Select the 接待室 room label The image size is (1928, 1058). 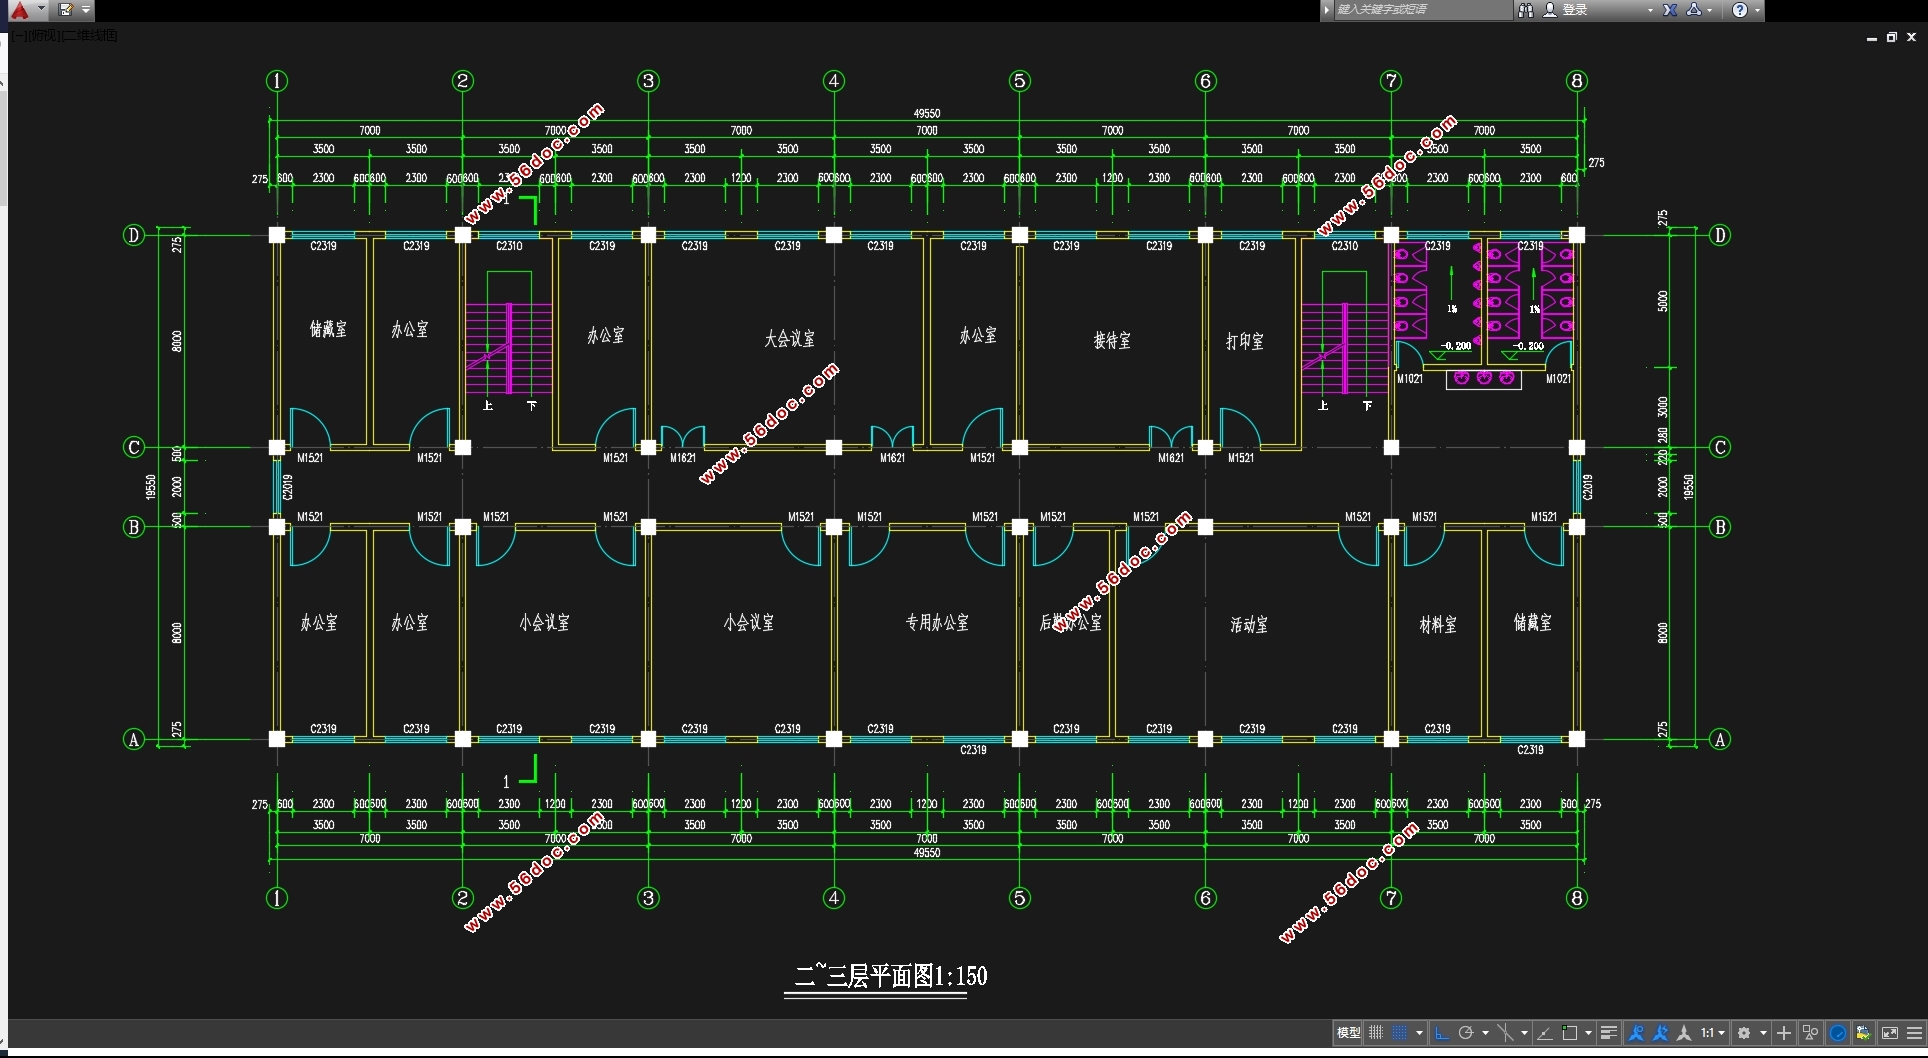[1112, 341]
